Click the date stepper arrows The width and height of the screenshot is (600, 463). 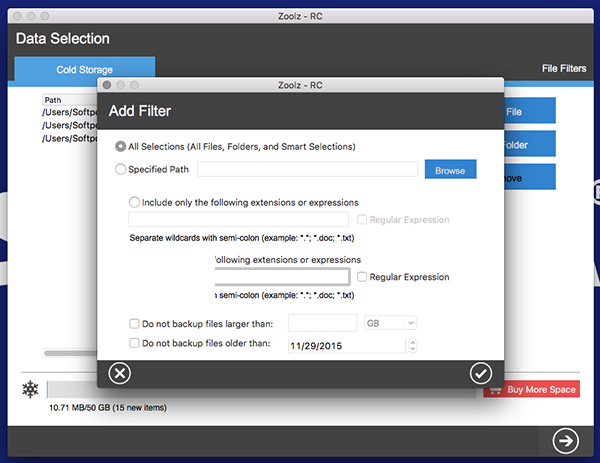click(412, 346)
